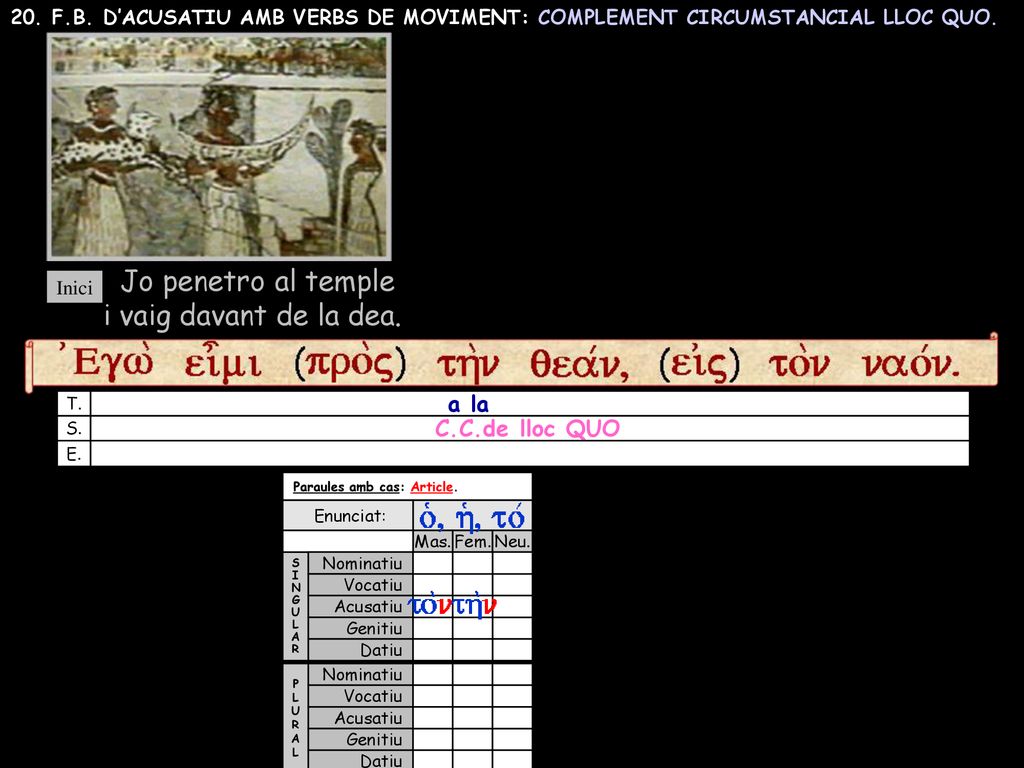Select the Greek word εἰς in the scroll
This screenshot has width=1024, height=768.
pos(699,363)
